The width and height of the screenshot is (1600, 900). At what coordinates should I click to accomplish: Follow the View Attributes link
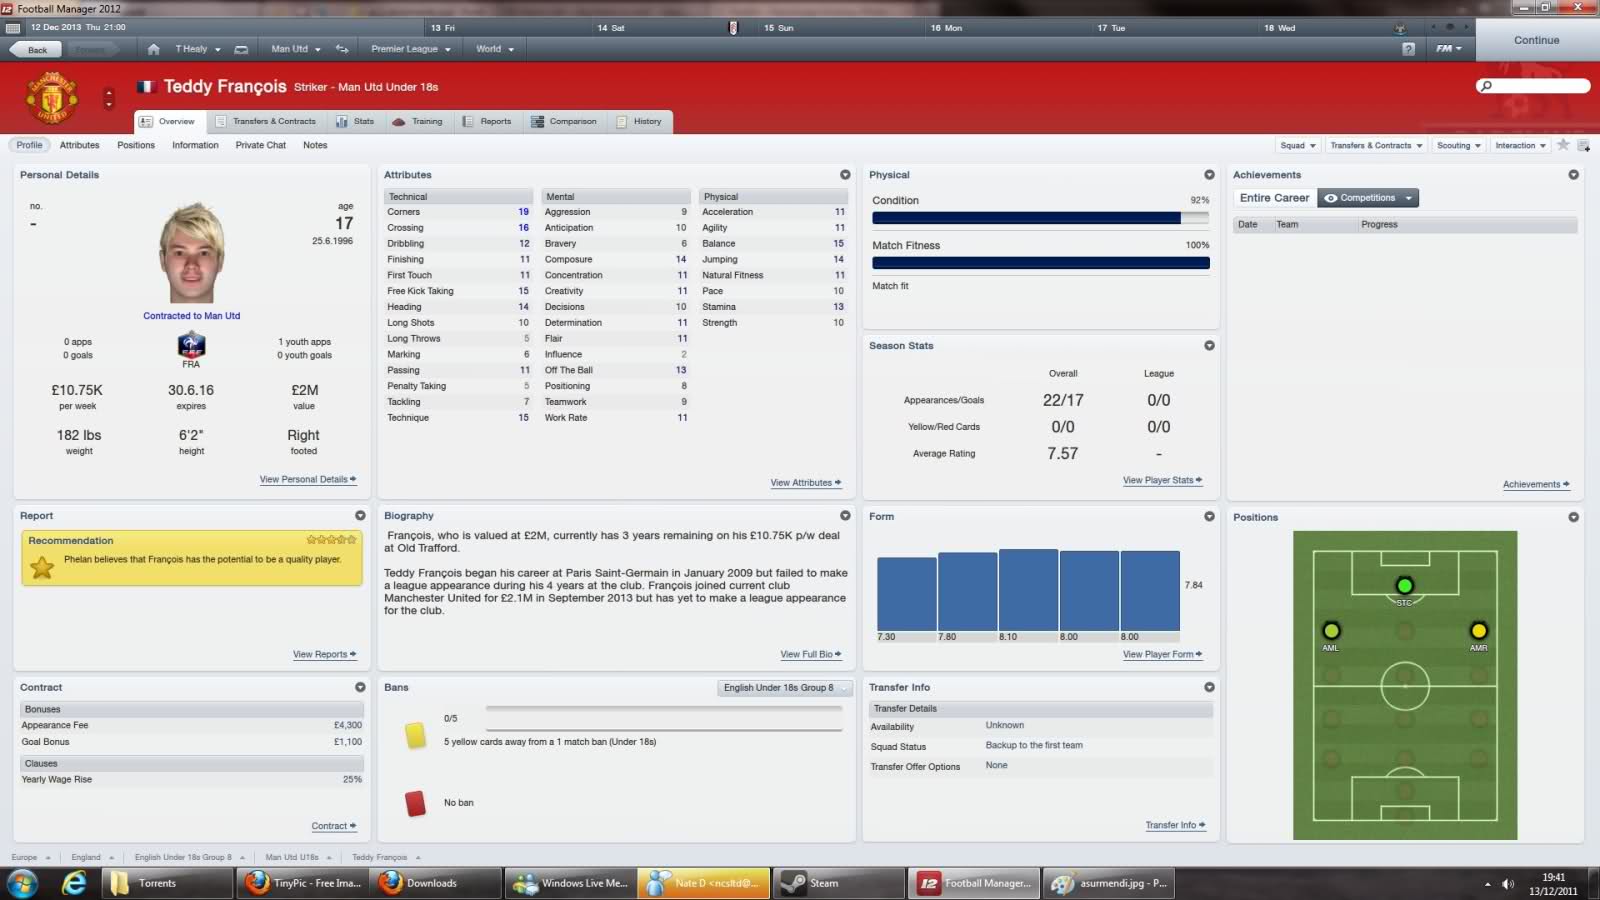click(x=805, y=483)
